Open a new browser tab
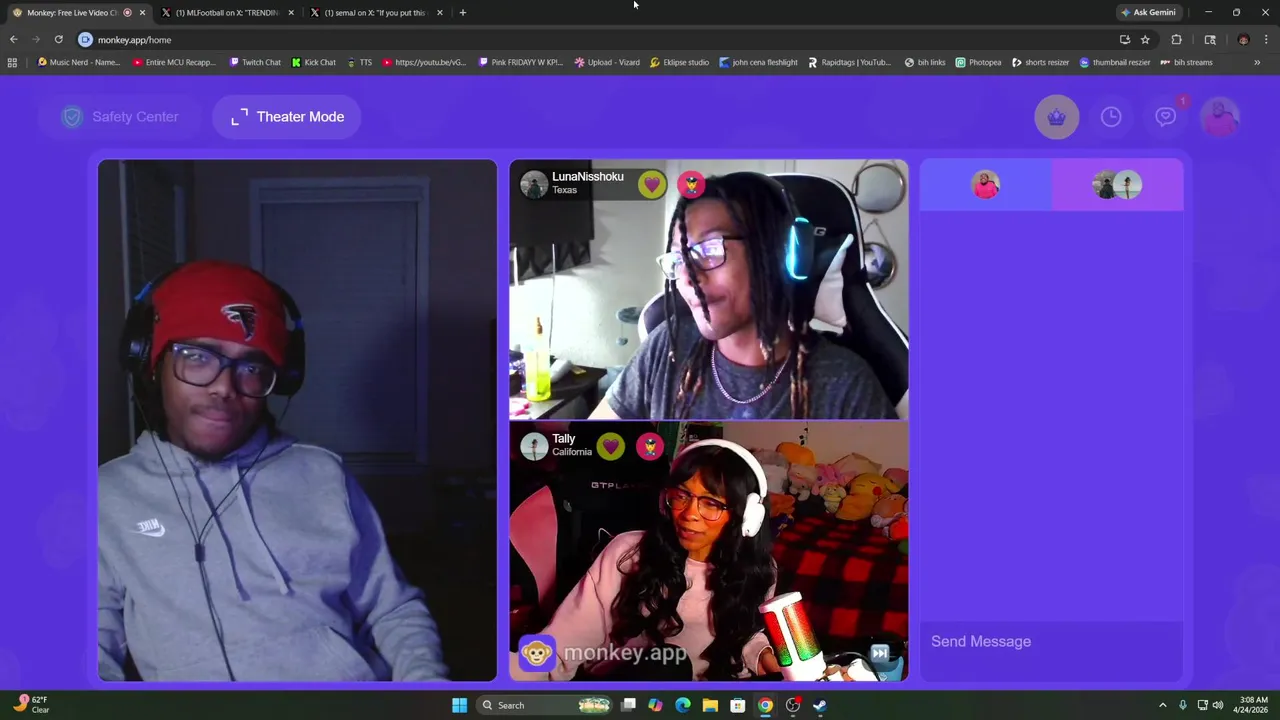 [x=462, y=13]
